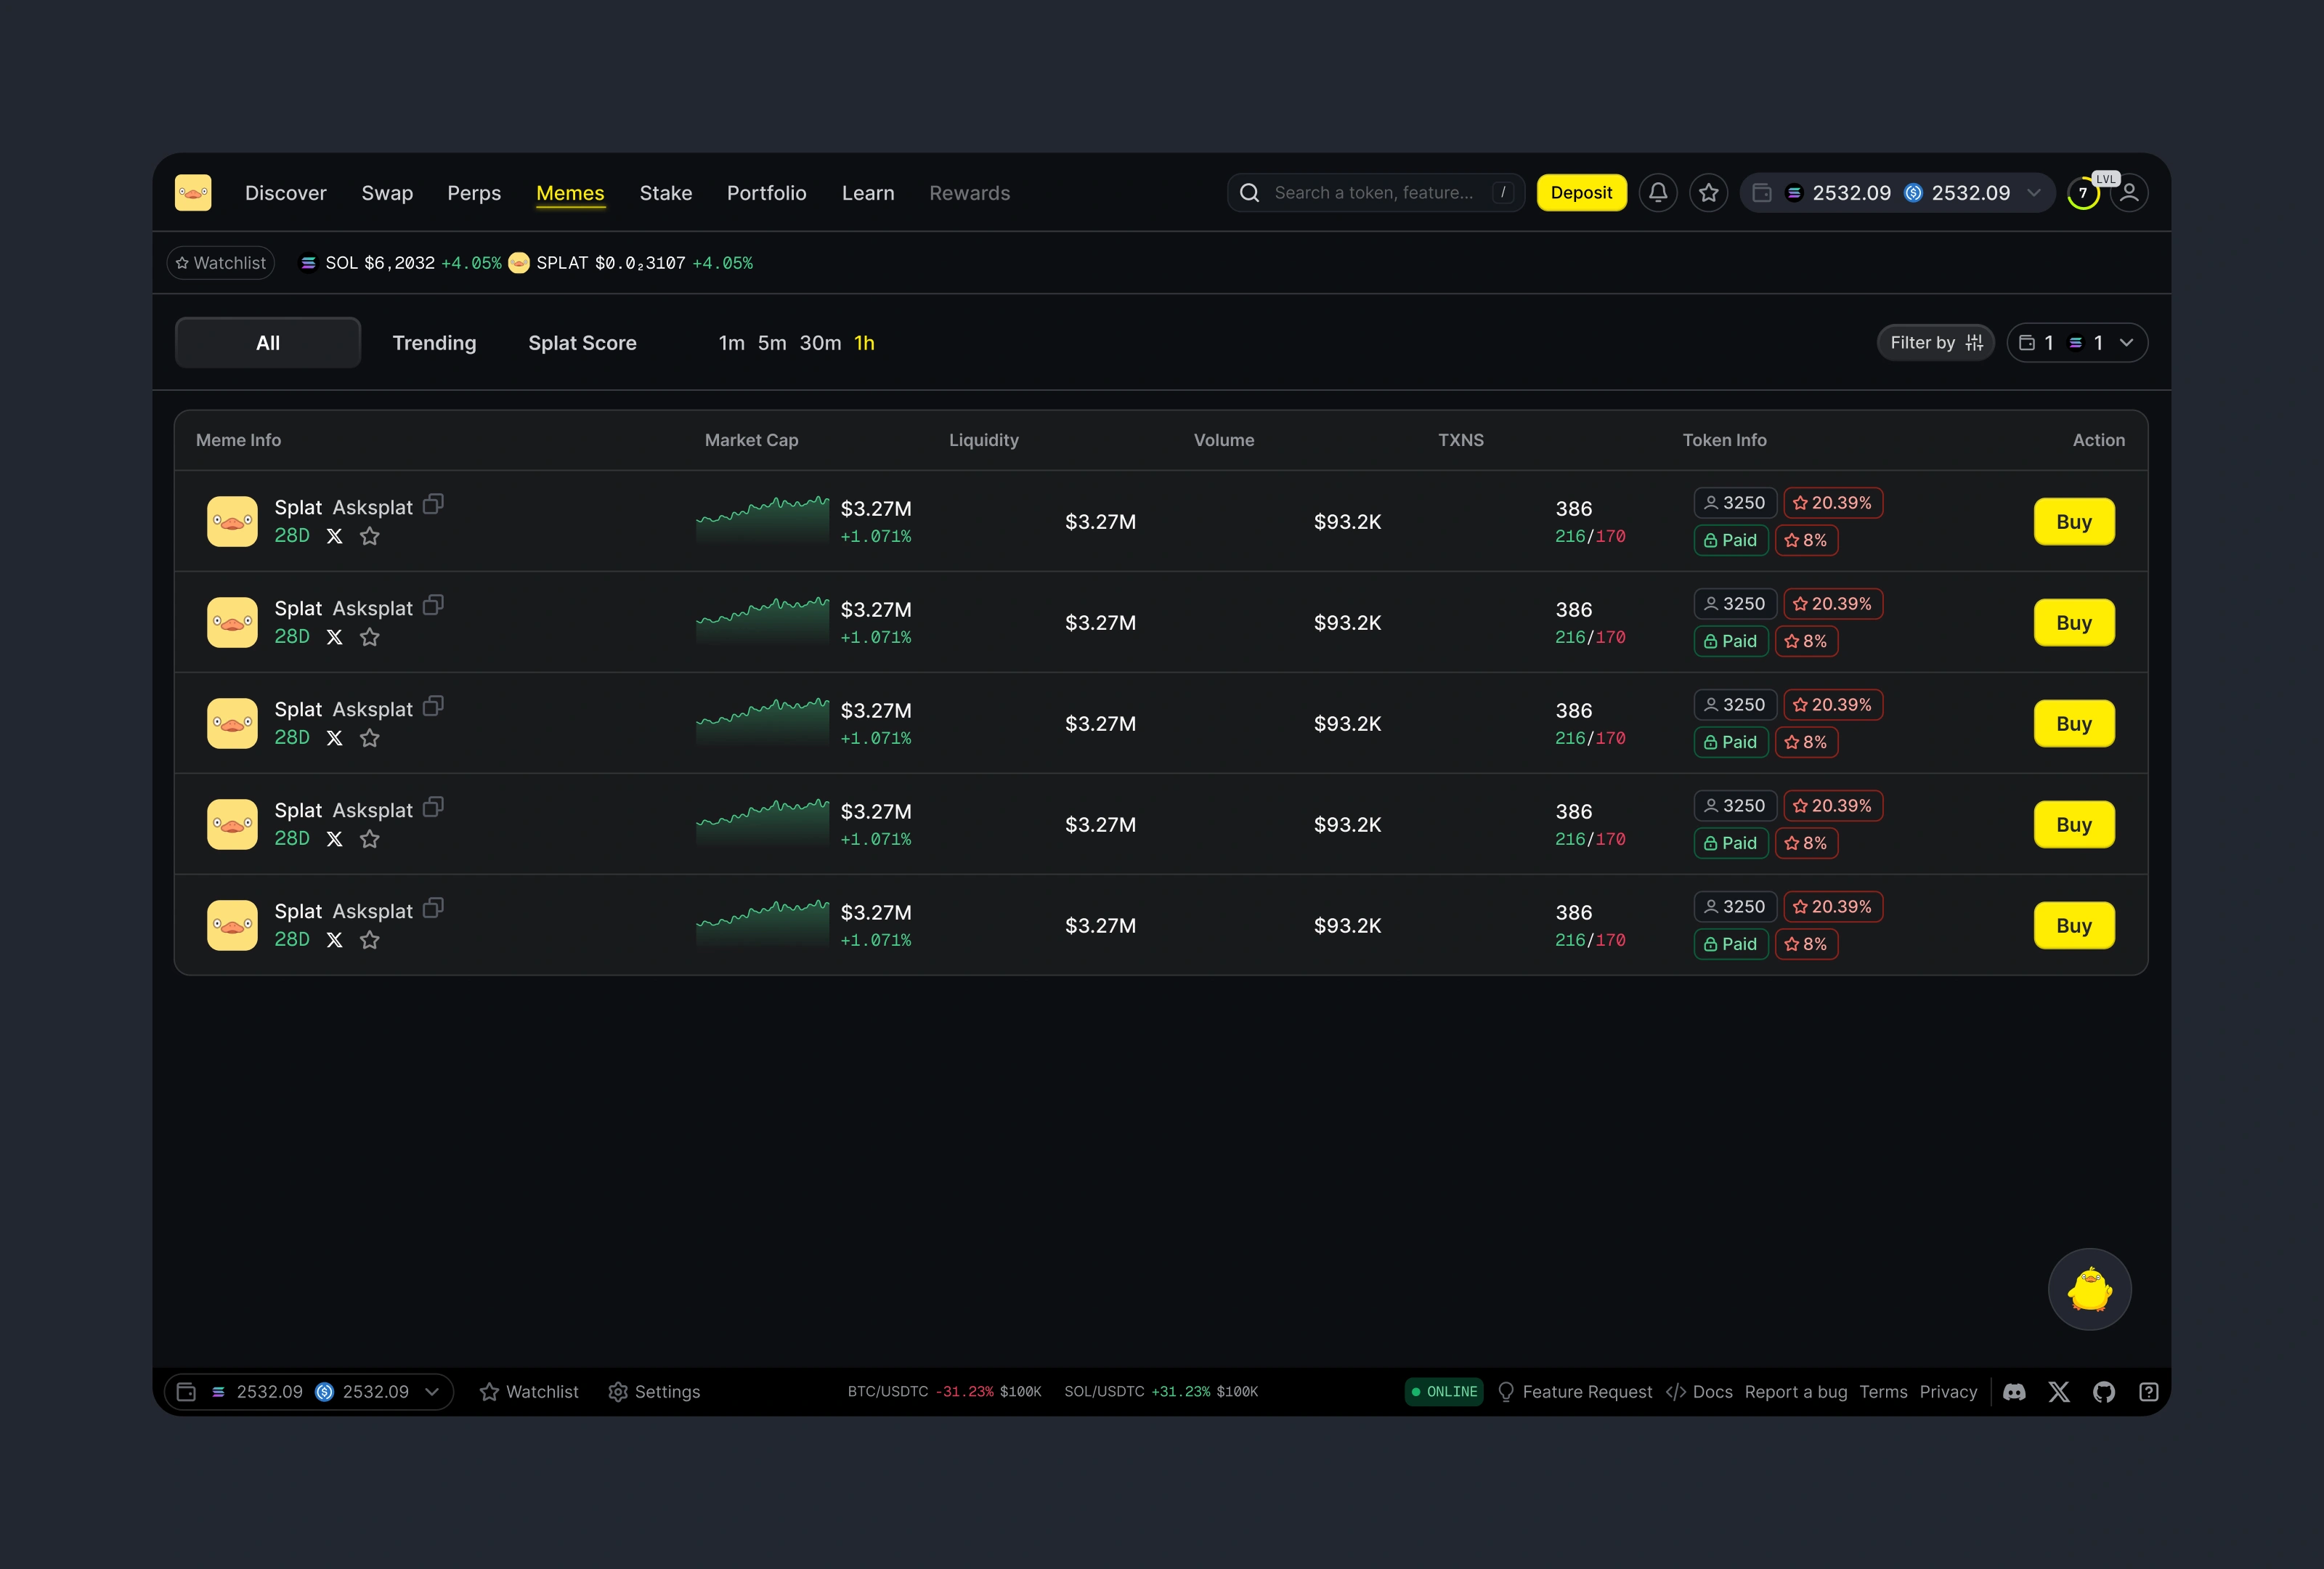Expand header wallet balance dropdown
The height and width of the screenshot is (1569, 2324).
[2033, 193]
